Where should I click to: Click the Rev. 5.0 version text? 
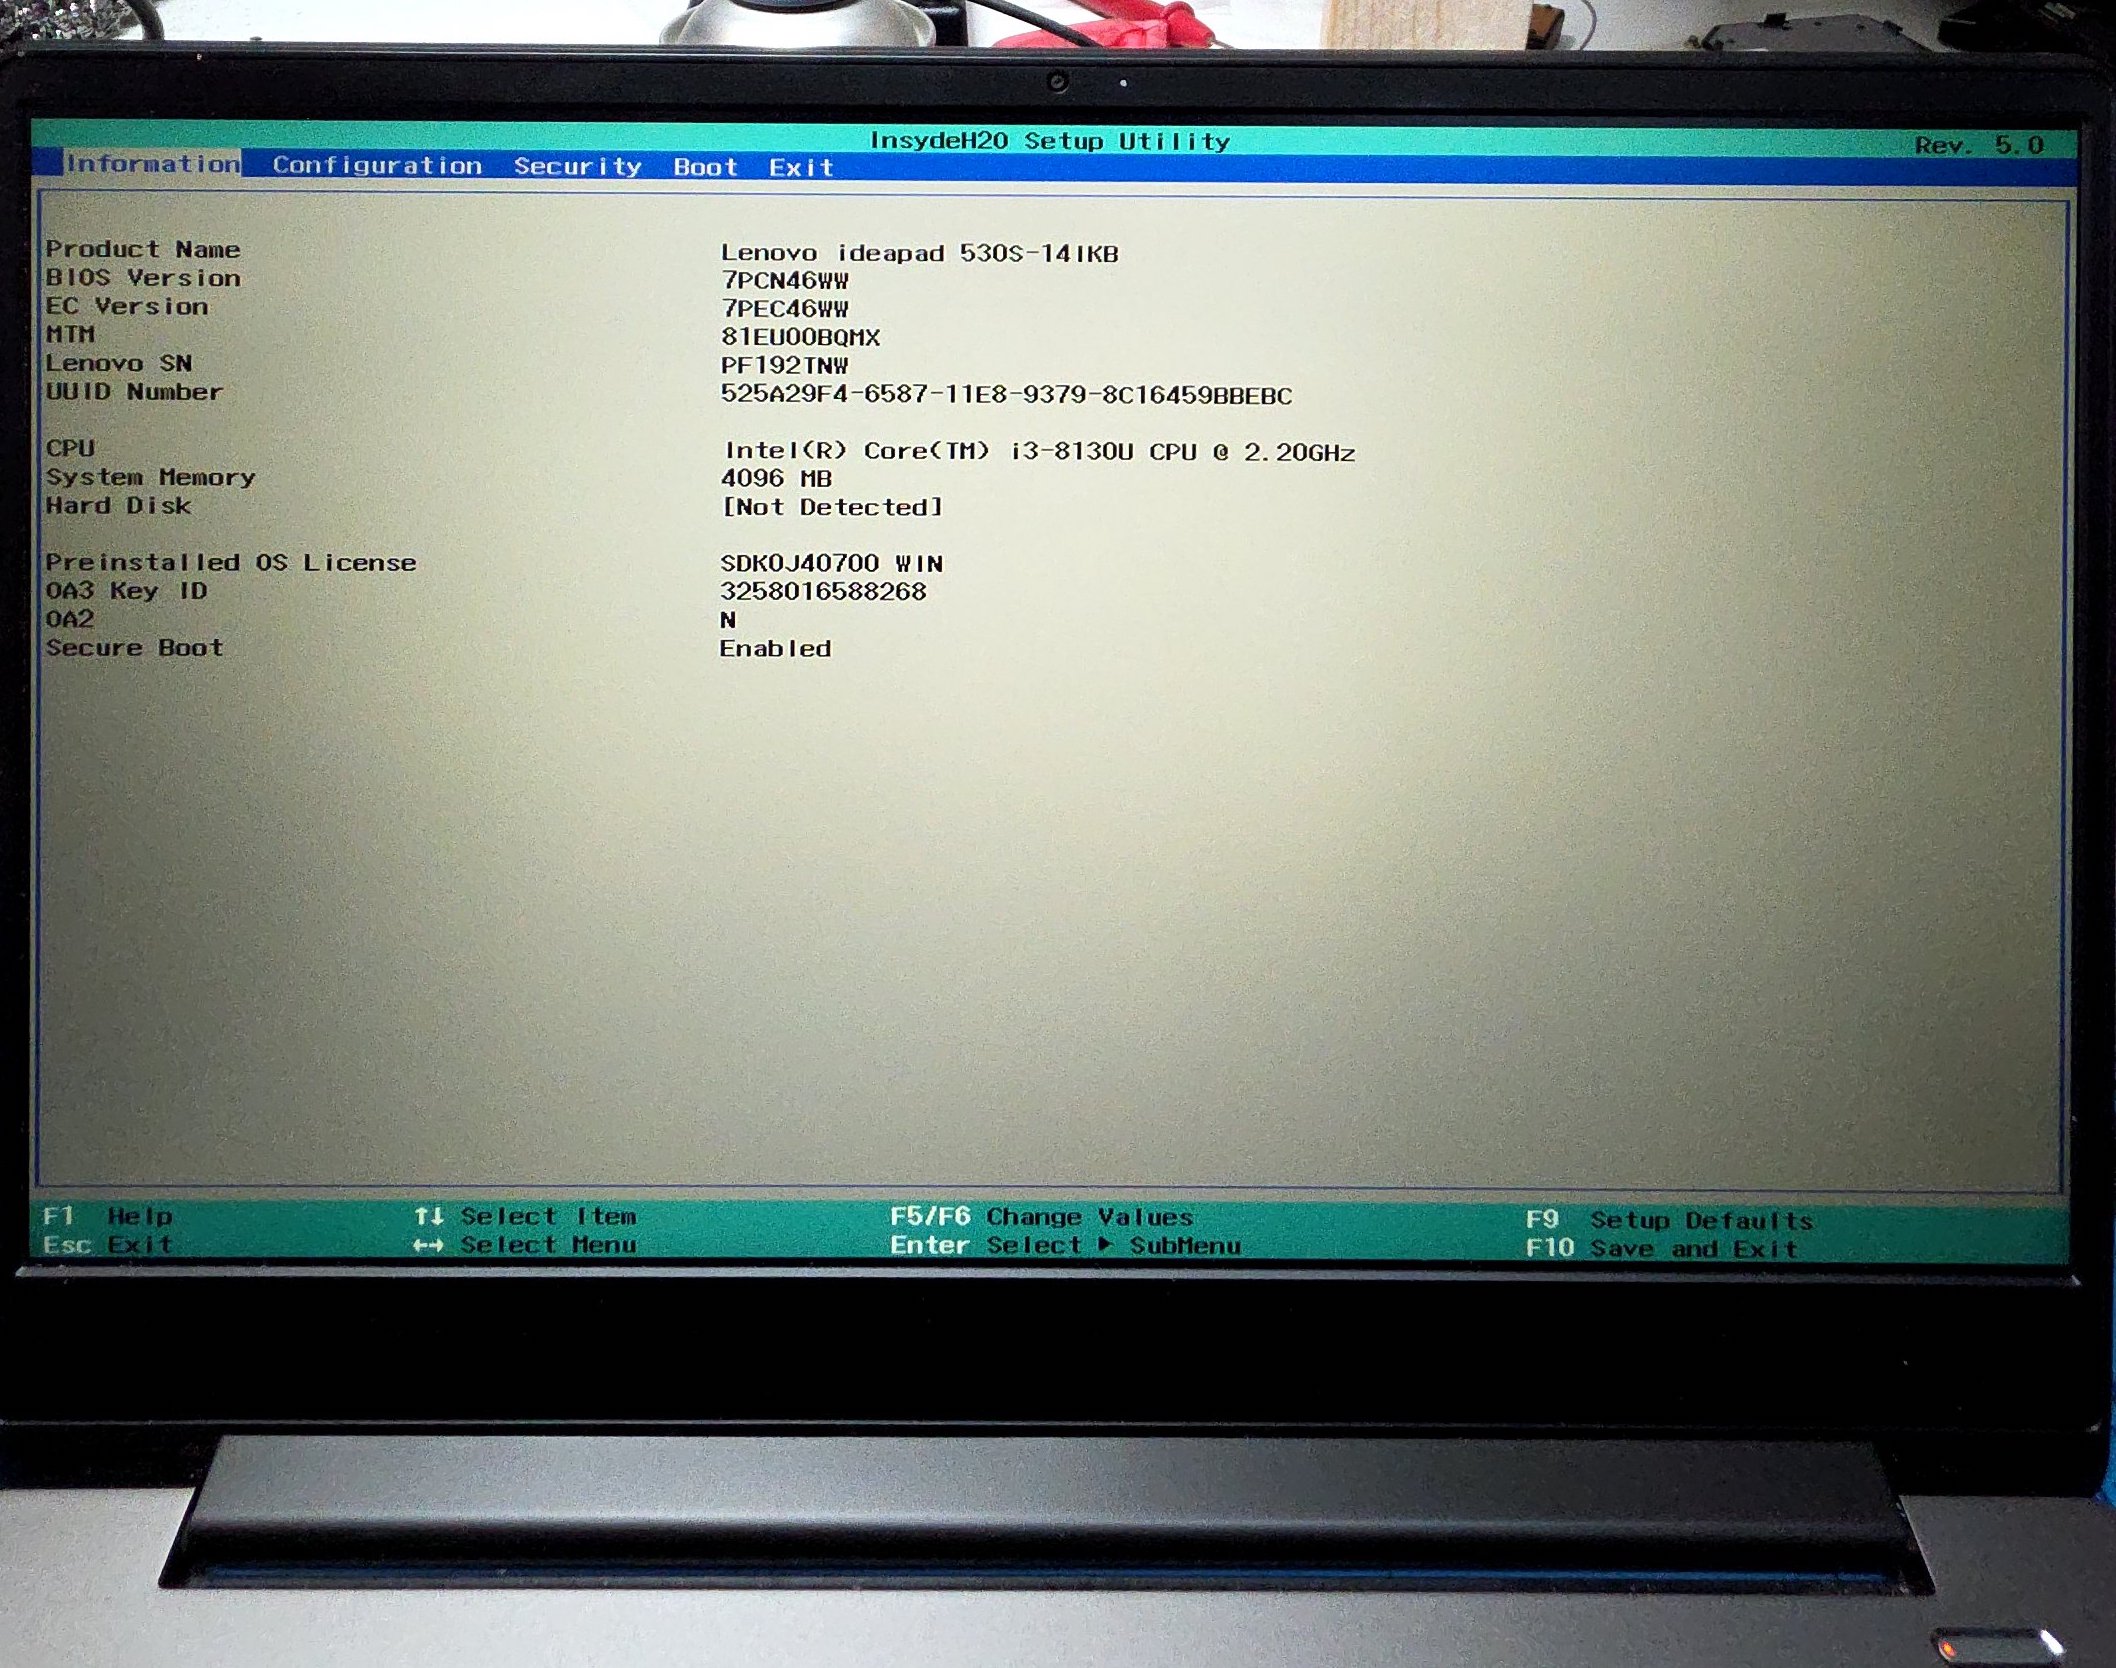[x=1979, y=145]
